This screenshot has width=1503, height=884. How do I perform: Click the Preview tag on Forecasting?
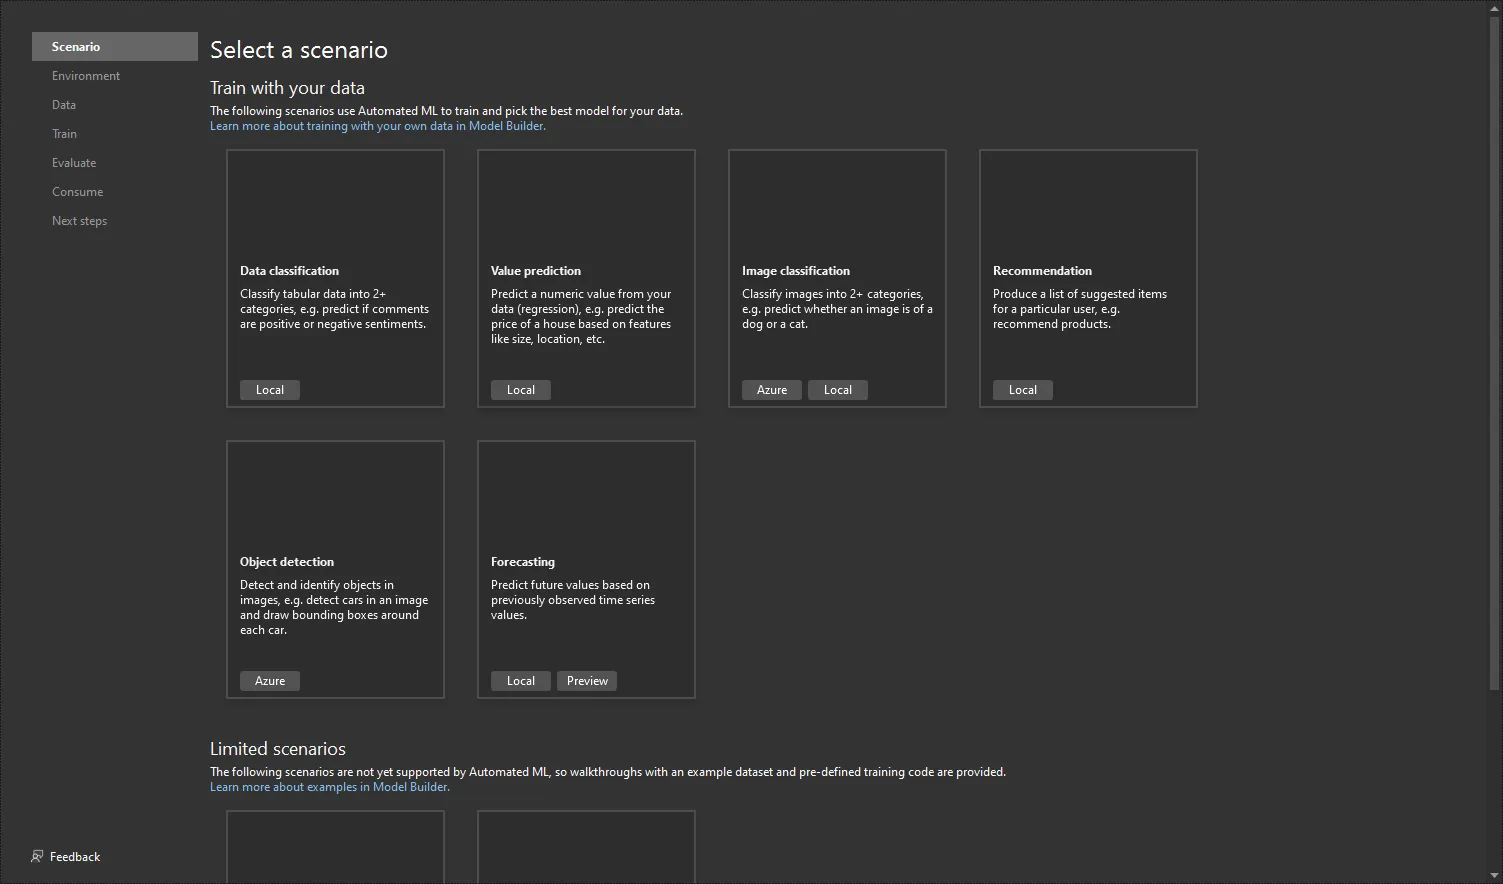(587, 681)
